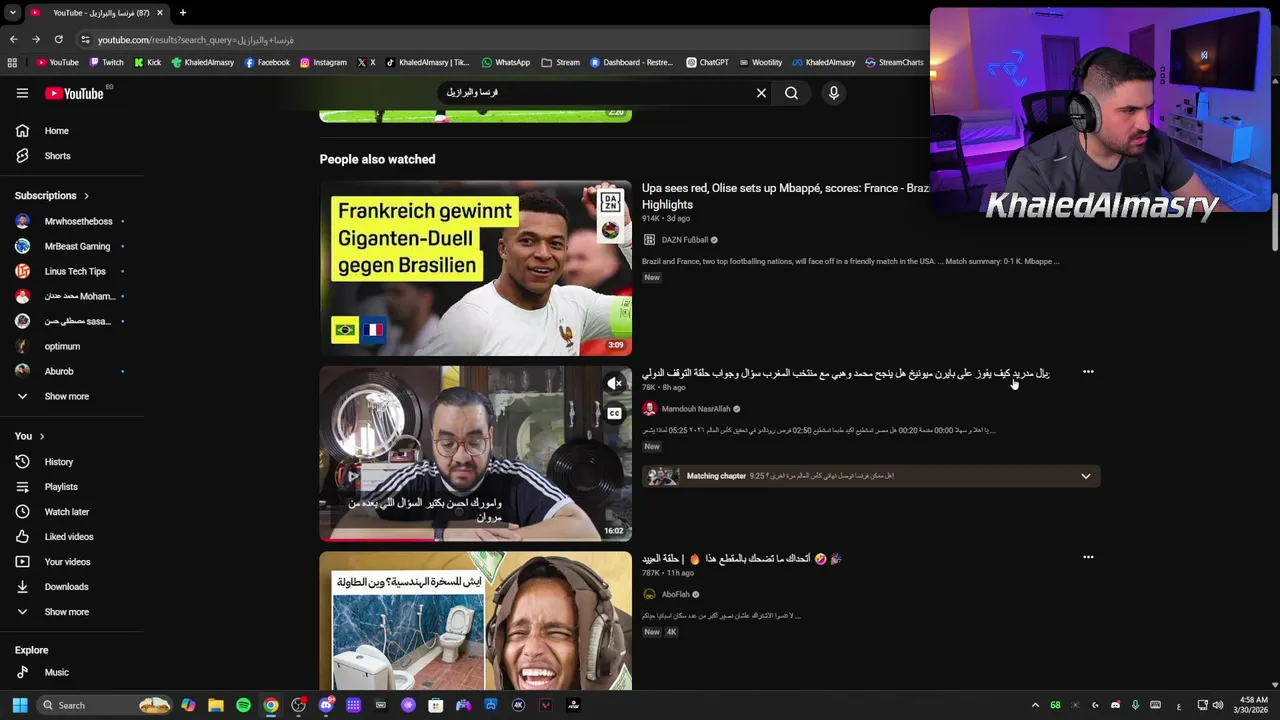Clear the search box with X
This screenshot has width=1280, height=720.
click(x=761, y=93)
